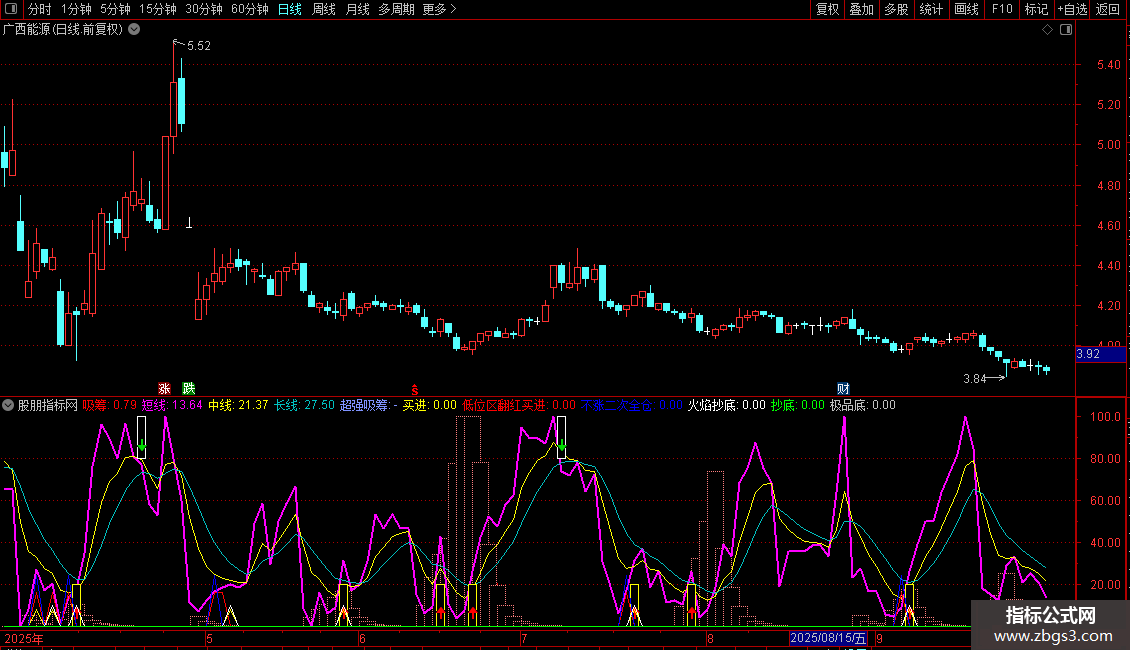
Task: Click the 100.0 indicator axis label
Action: click(x=1105, y=417)
